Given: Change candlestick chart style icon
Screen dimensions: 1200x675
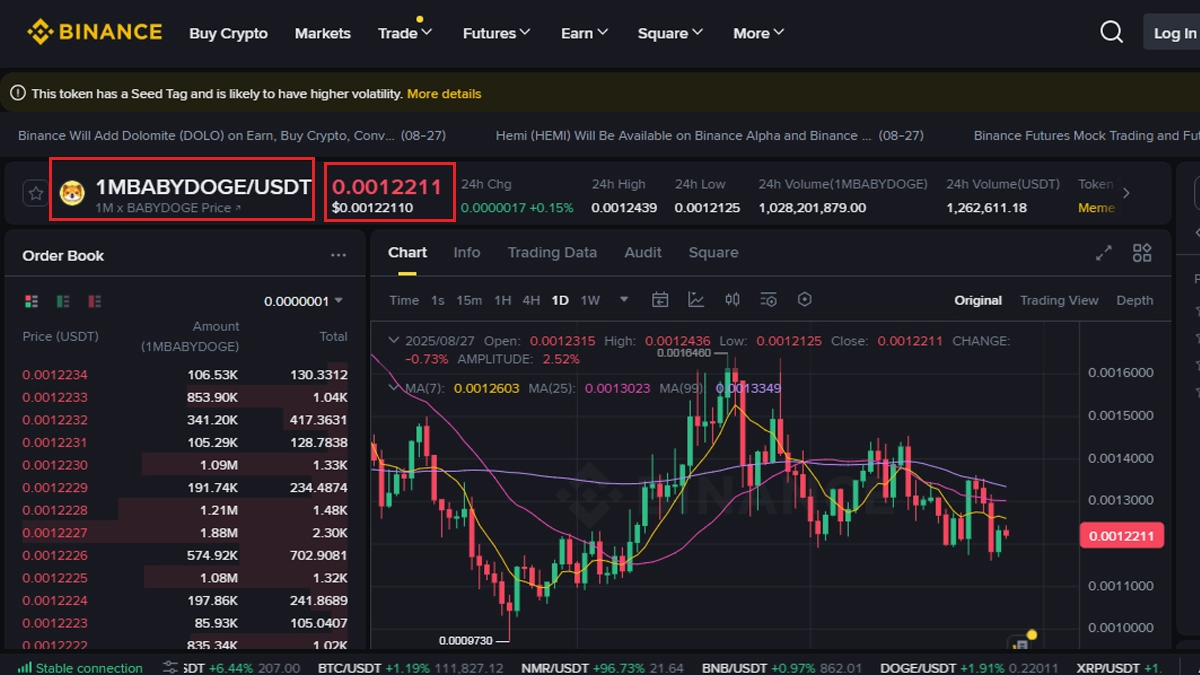Looking at the screenshot, I should click(x=732, y=300).
